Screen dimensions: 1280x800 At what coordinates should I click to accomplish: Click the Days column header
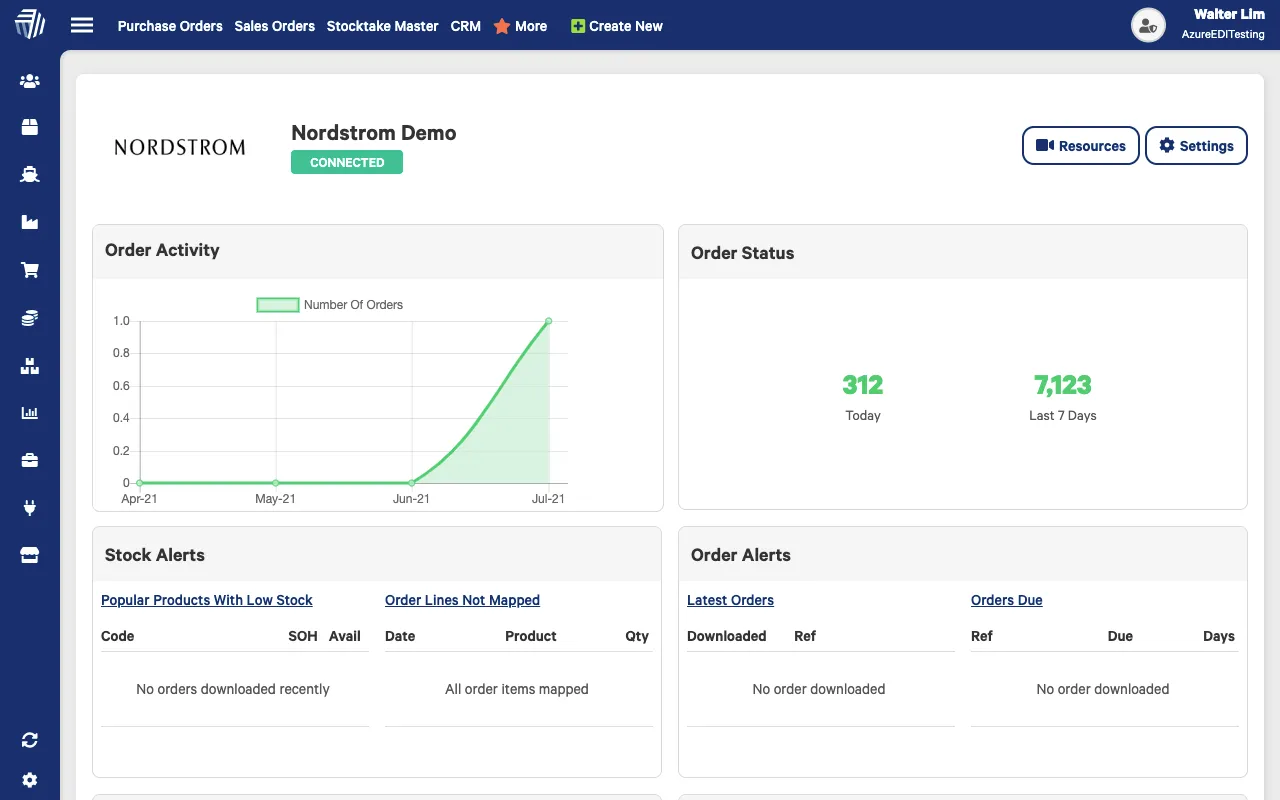point(1219,636)
